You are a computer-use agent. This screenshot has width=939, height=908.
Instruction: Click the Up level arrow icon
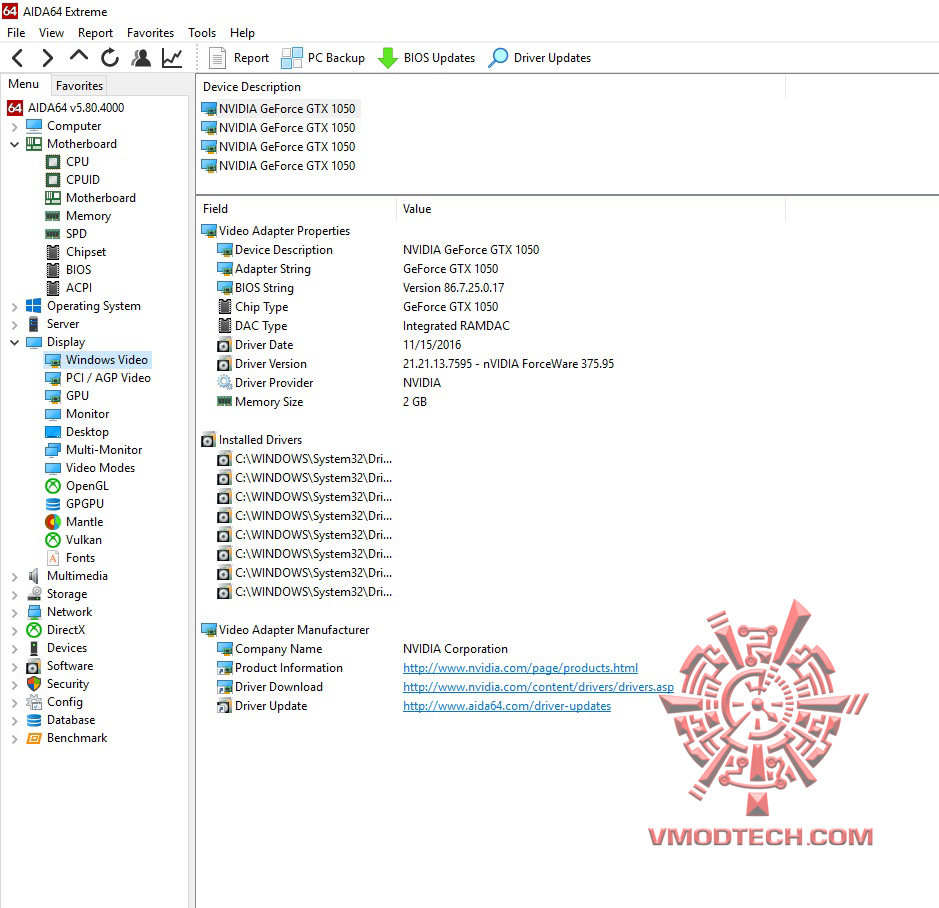click(x=78, y=56)
